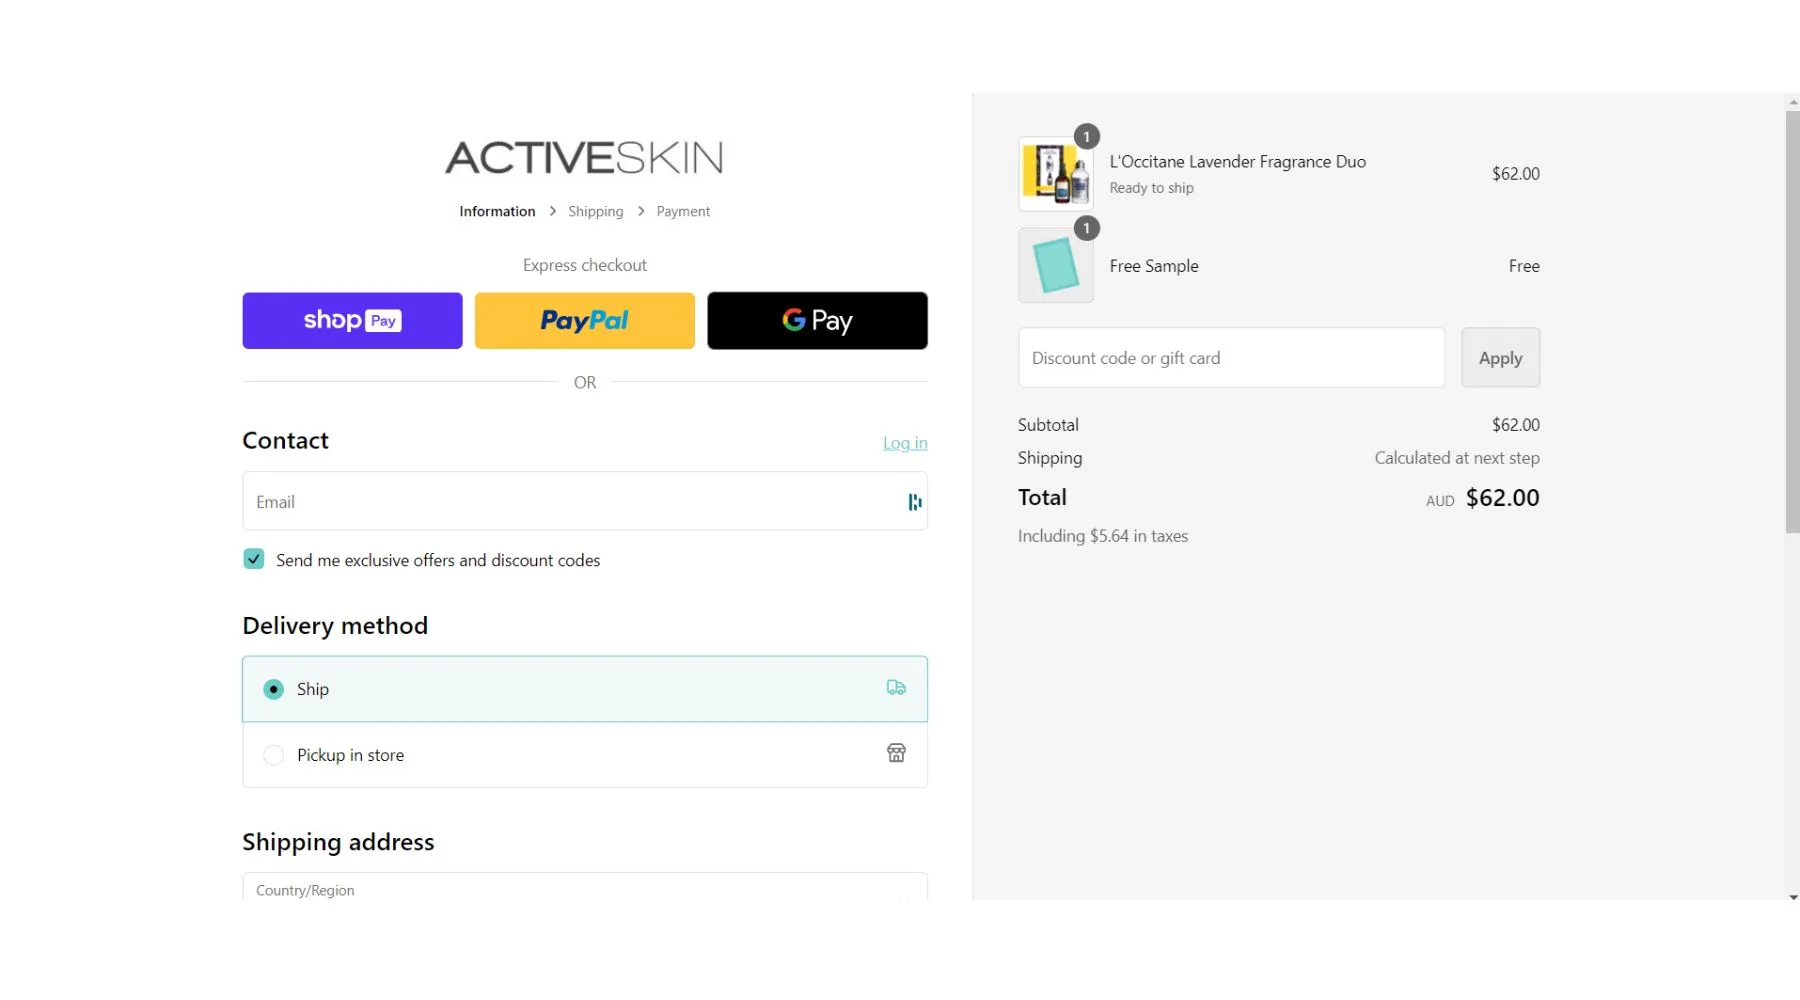Open the Country/Region dropdown

584,888
